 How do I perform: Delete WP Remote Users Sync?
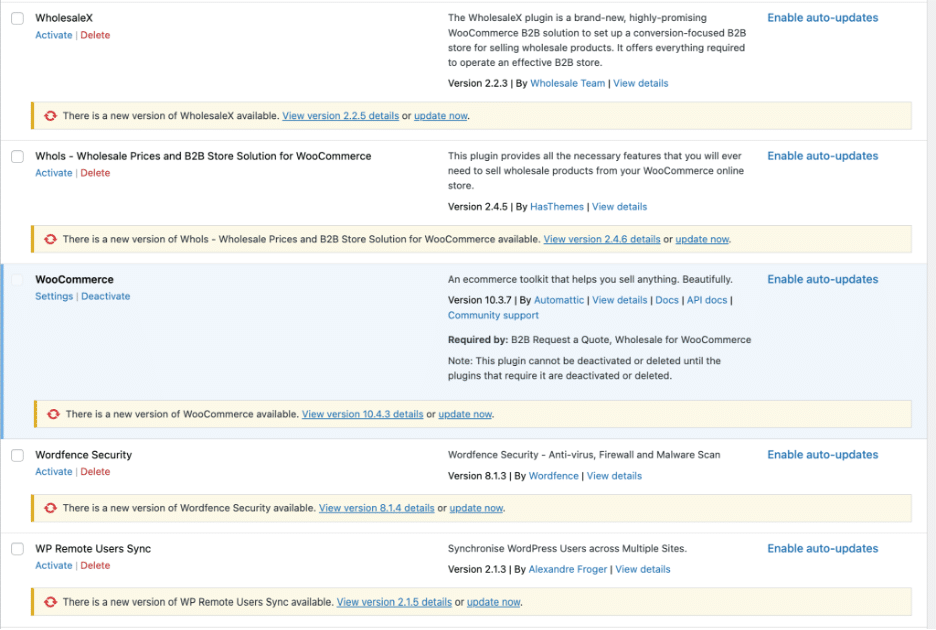[x=95, y=566]
